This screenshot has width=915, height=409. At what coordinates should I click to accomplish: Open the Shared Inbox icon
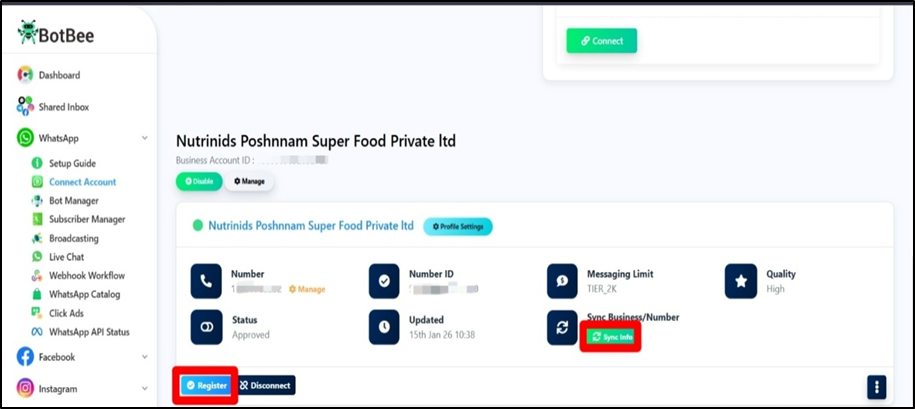pos(25,106)
